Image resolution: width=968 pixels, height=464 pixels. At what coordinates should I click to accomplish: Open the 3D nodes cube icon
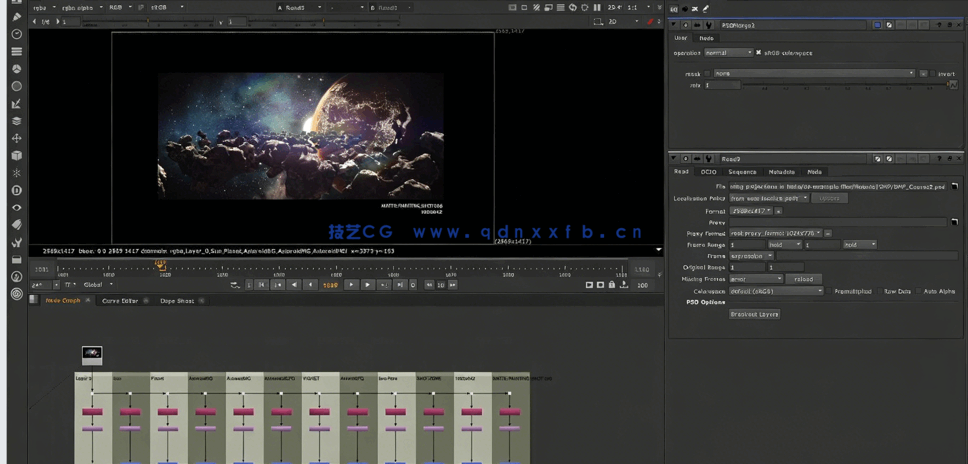(x=16, y=156)
